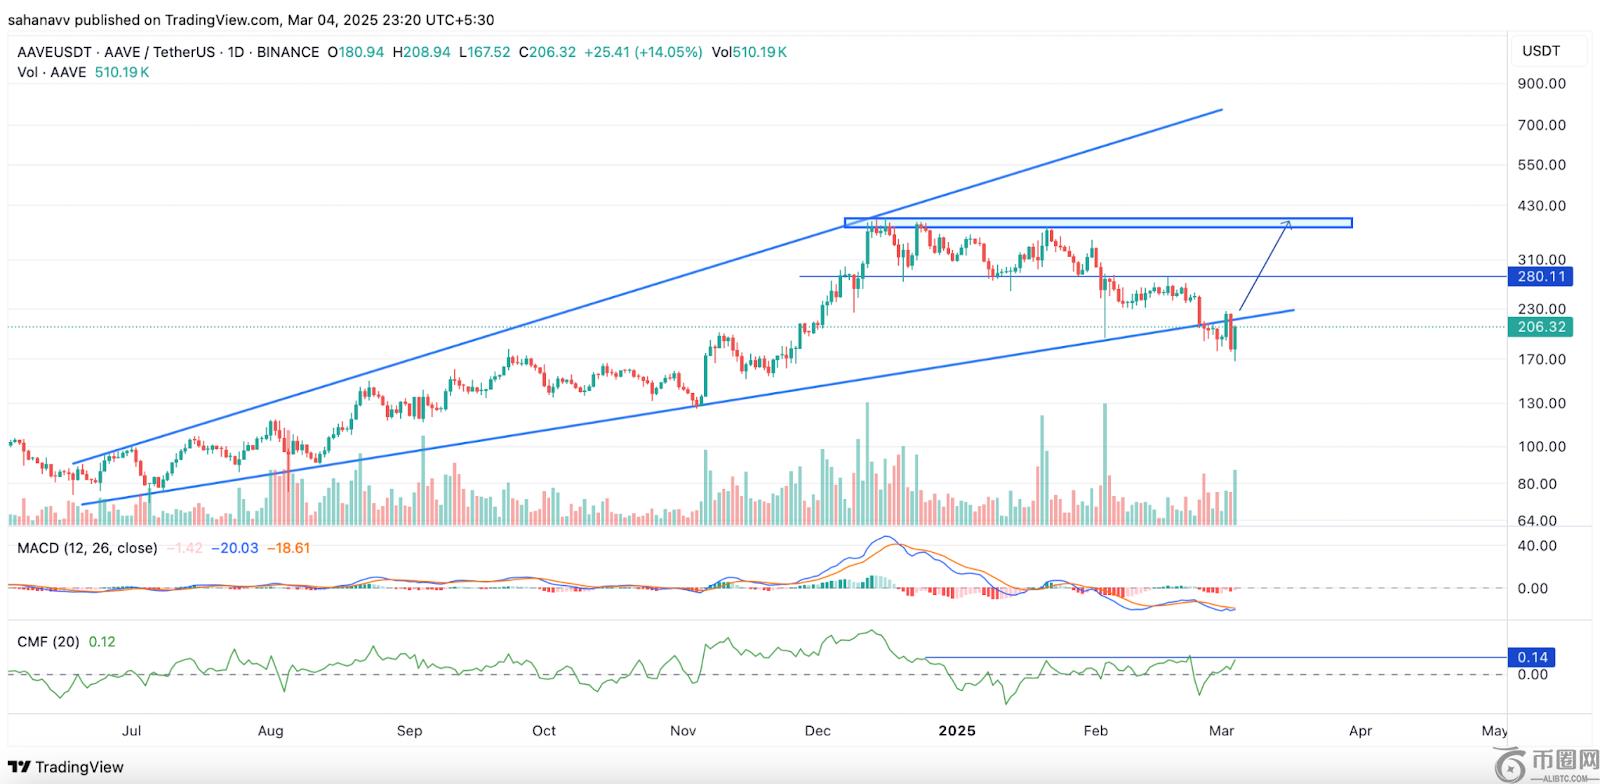Click the Jul label on time axis
This screenshot has width=1600, height=784.
coord(131,730)
